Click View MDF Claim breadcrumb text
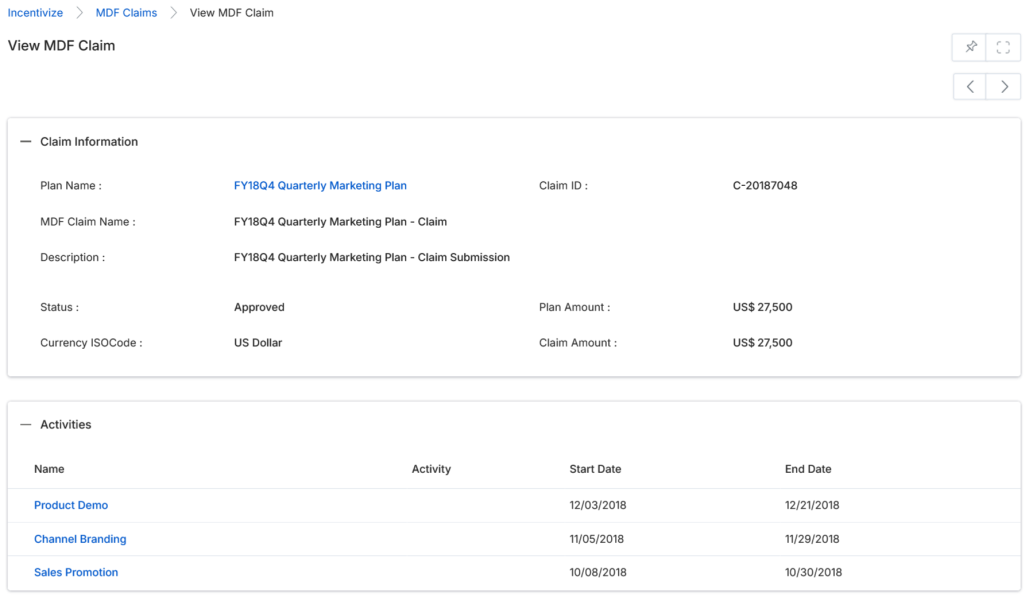The width and height of the screenshot is (1029, 601). 232,12
